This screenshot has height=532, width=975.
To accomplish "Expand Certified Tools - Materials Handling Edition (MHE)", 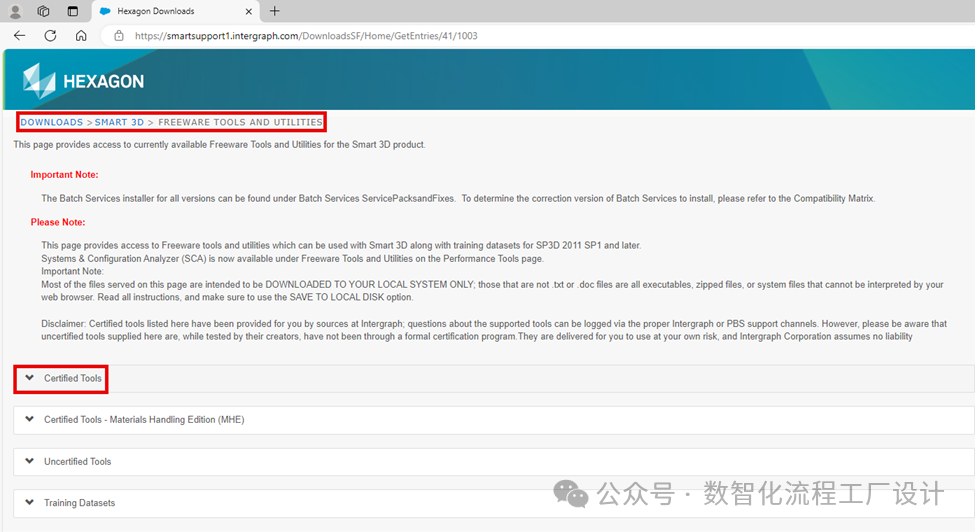I will (x=494, y=420).
